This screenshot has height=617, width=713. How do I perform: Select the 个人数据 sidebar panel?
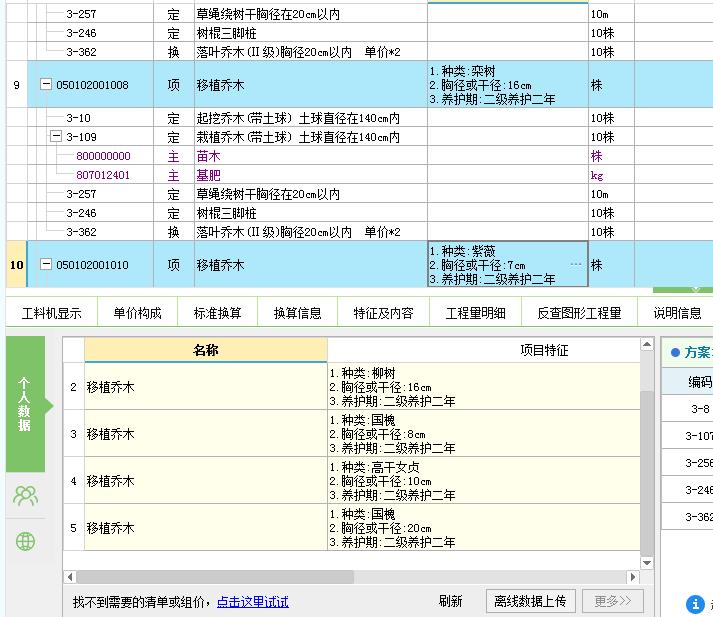(x=25, y=404)
